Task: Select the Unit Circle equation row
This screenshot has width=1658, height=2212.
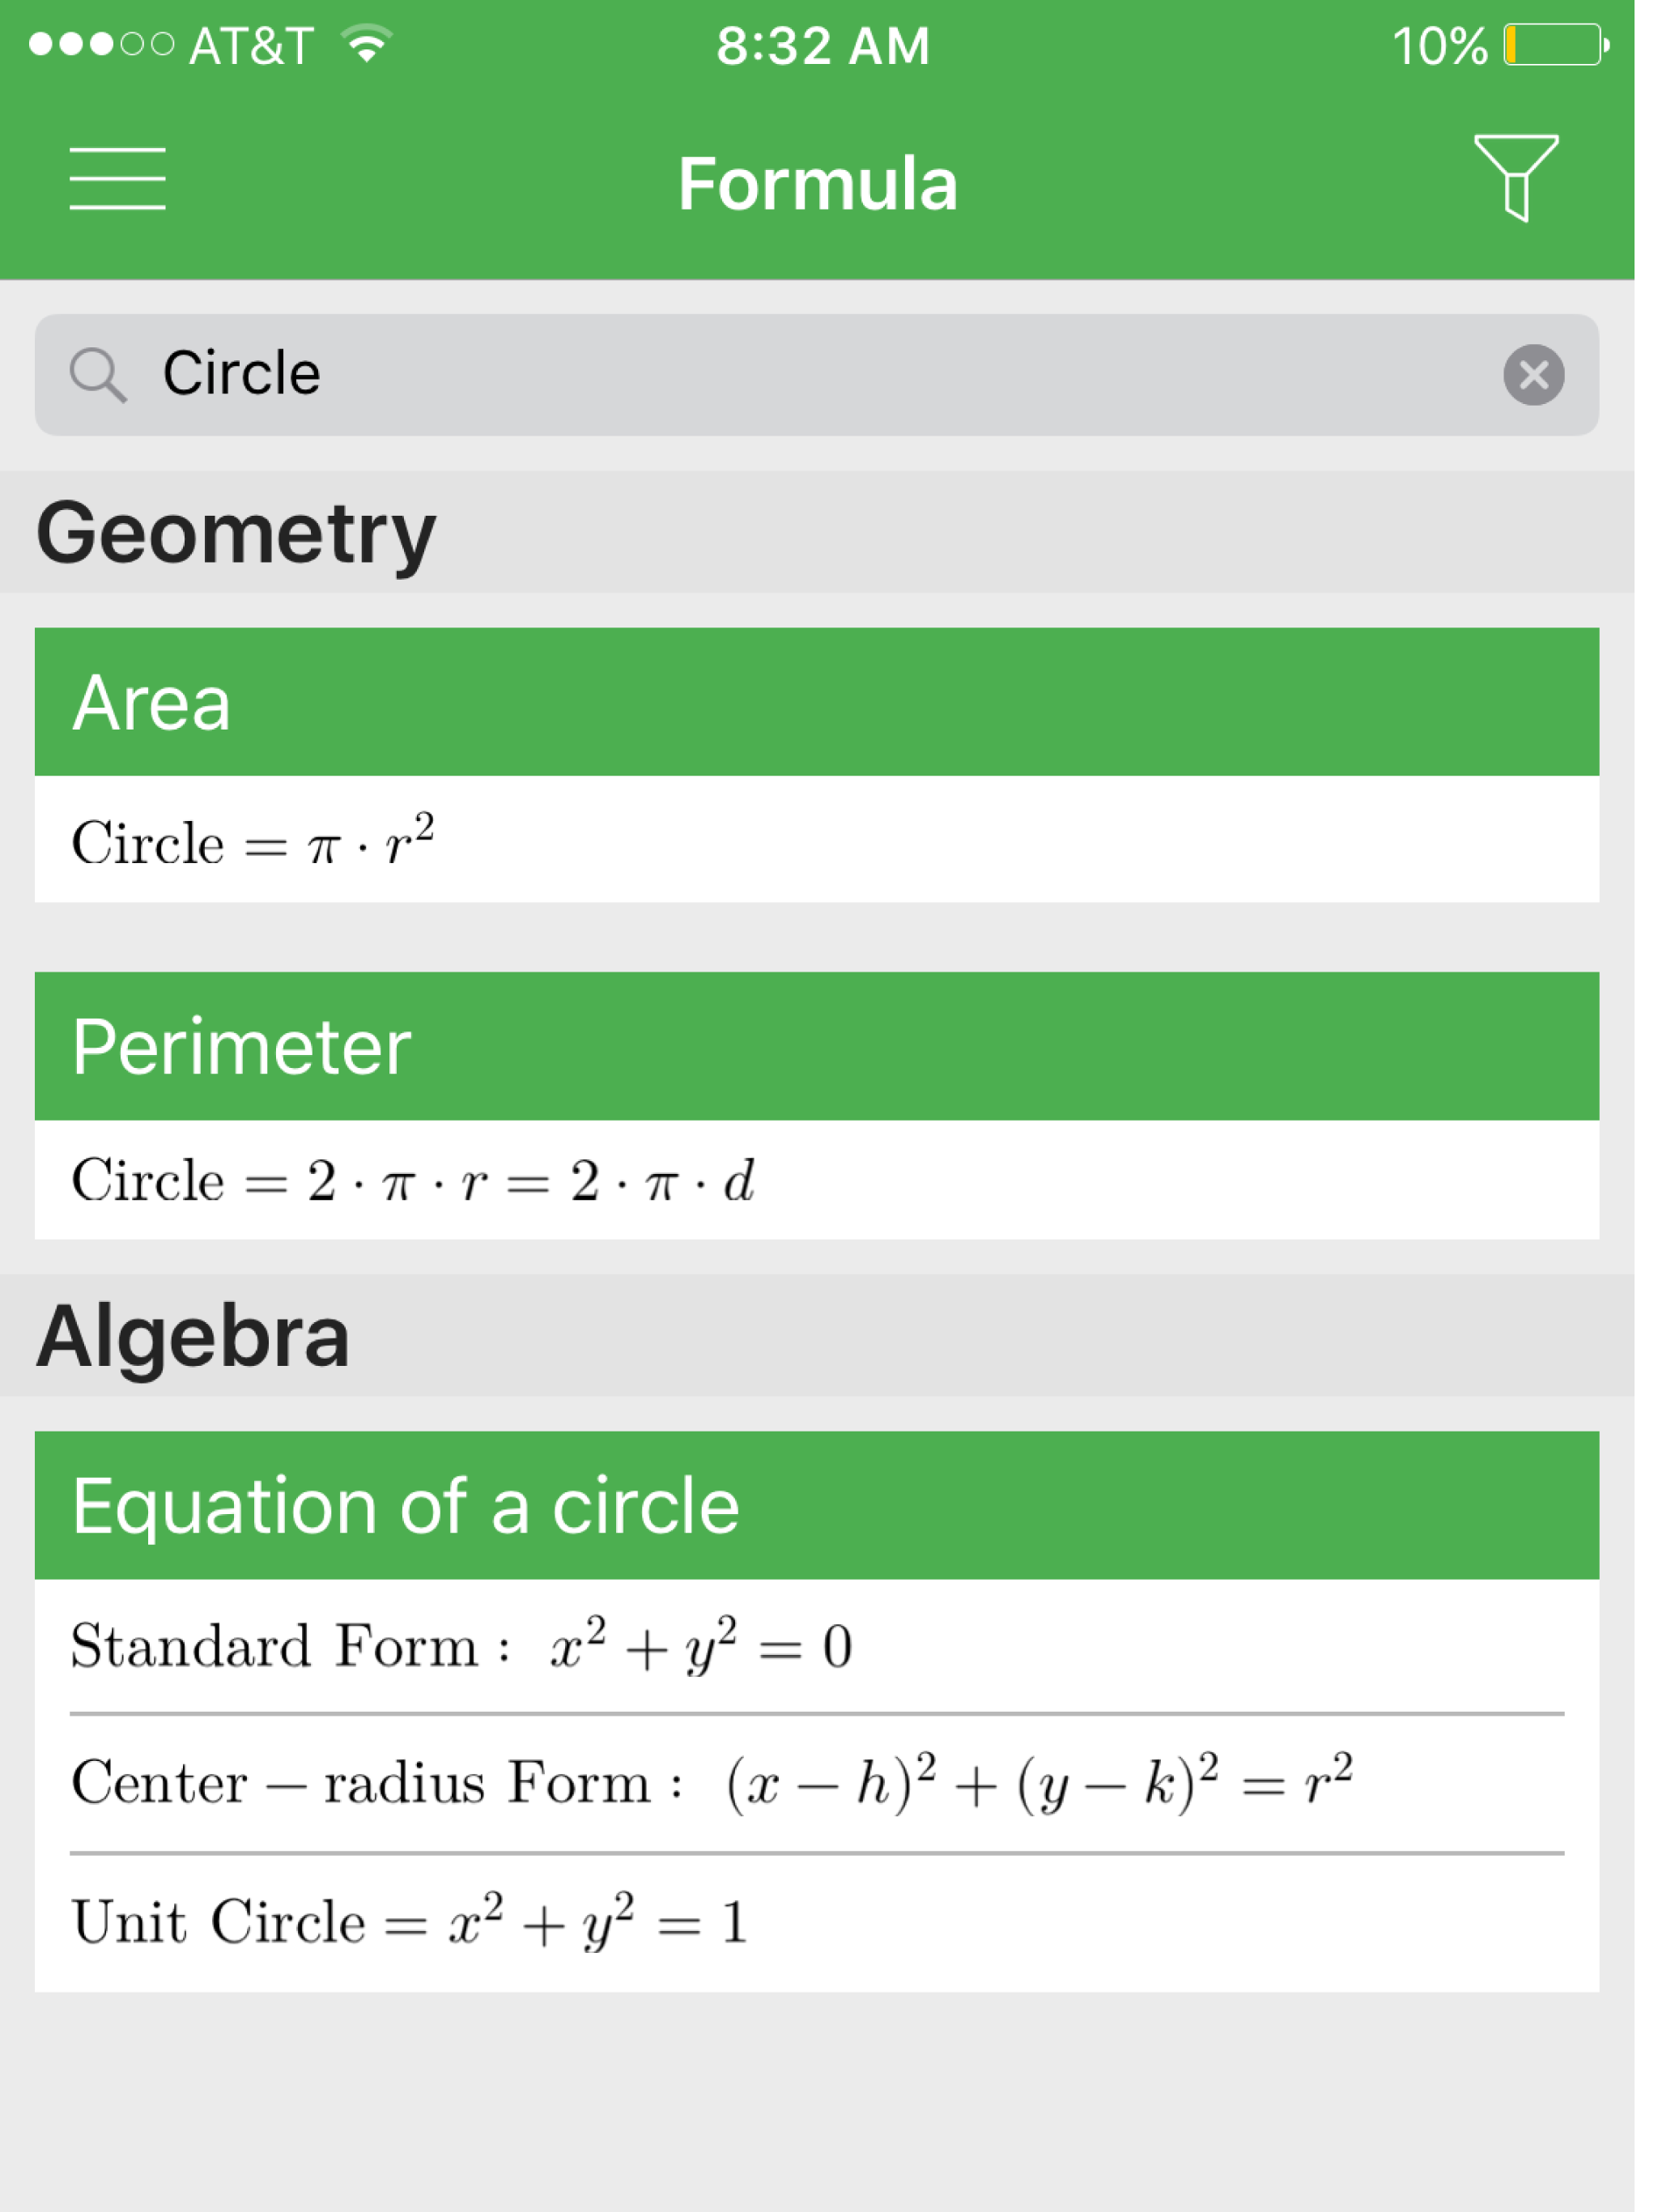Action: point(816,1922)
